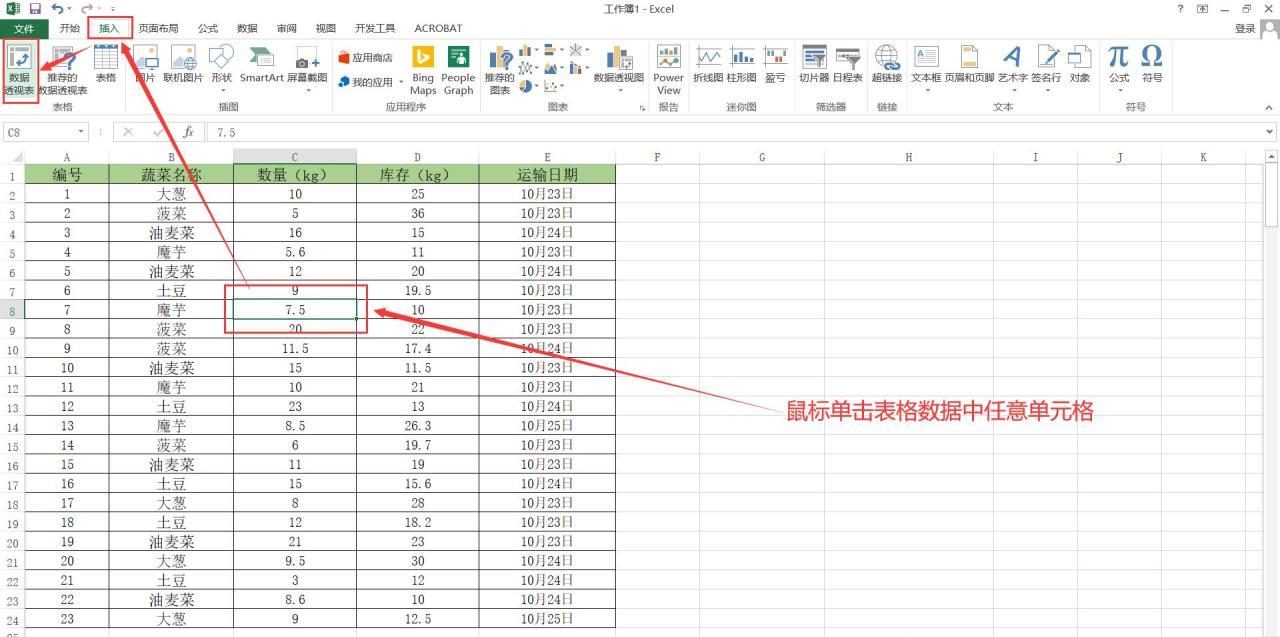Insert 艺术字 WordArt
This screenshot has height=637, width=1280.
click(1012, 68)
